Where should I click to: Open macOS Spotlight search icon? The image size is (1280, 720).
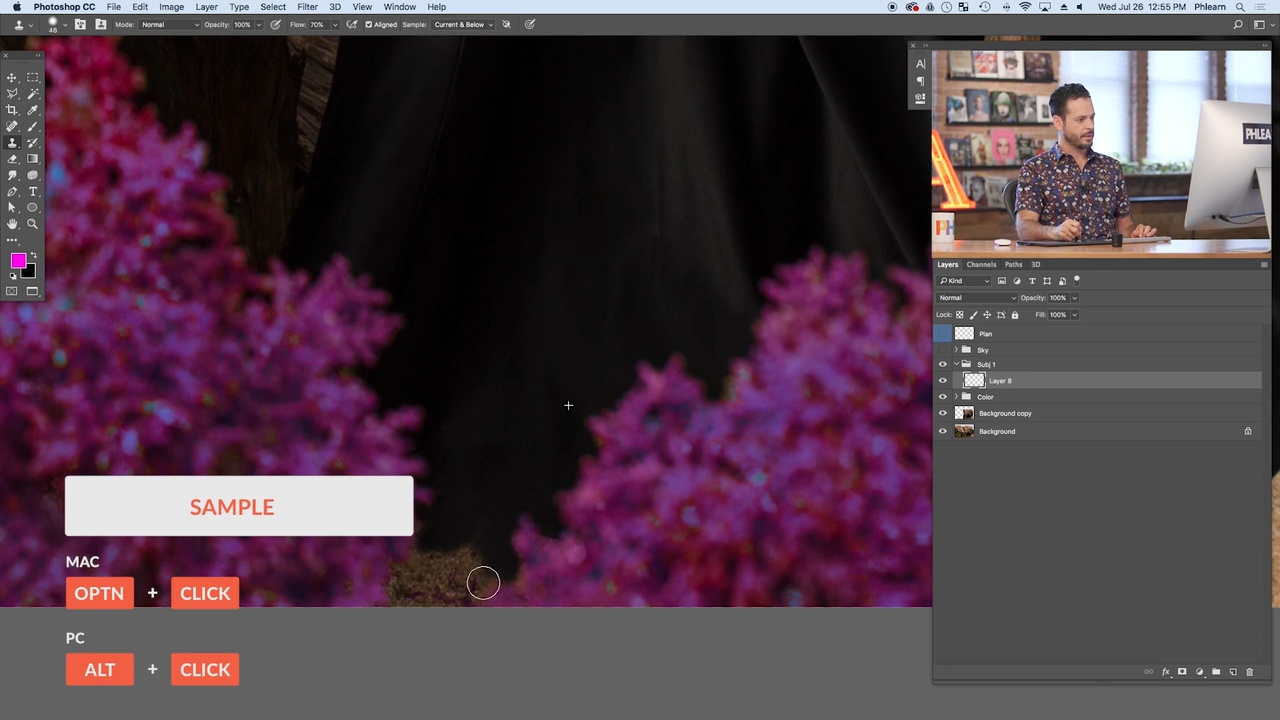[1241, 7]
